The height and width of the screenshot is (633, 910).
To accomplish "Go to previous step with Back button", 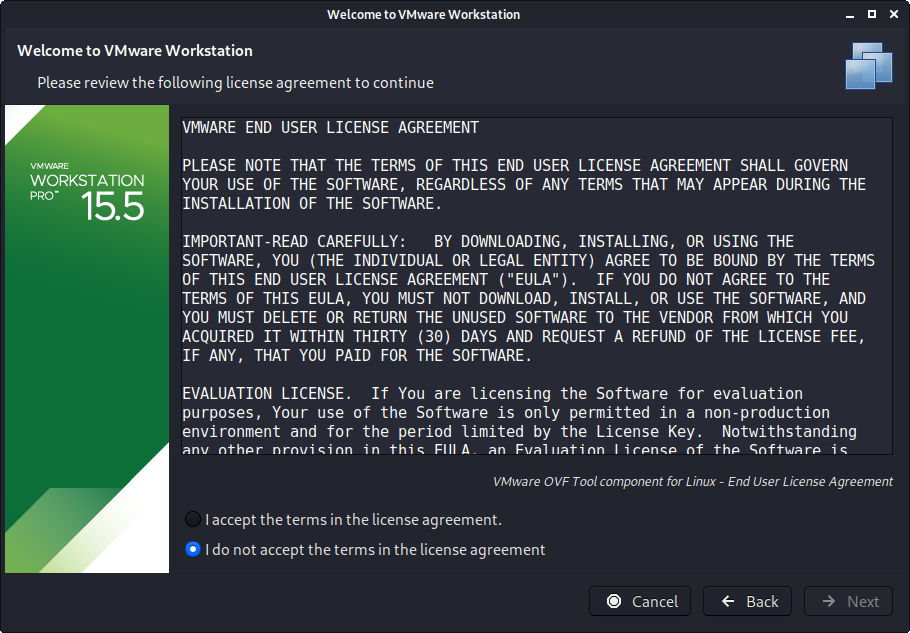I will [x=747, y=601].
